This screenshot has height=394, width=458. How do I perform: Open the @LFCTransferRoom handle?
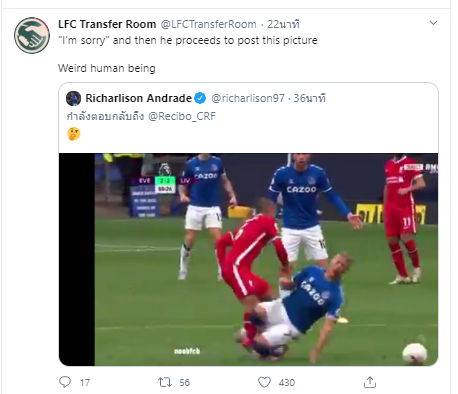pos(209,24)
